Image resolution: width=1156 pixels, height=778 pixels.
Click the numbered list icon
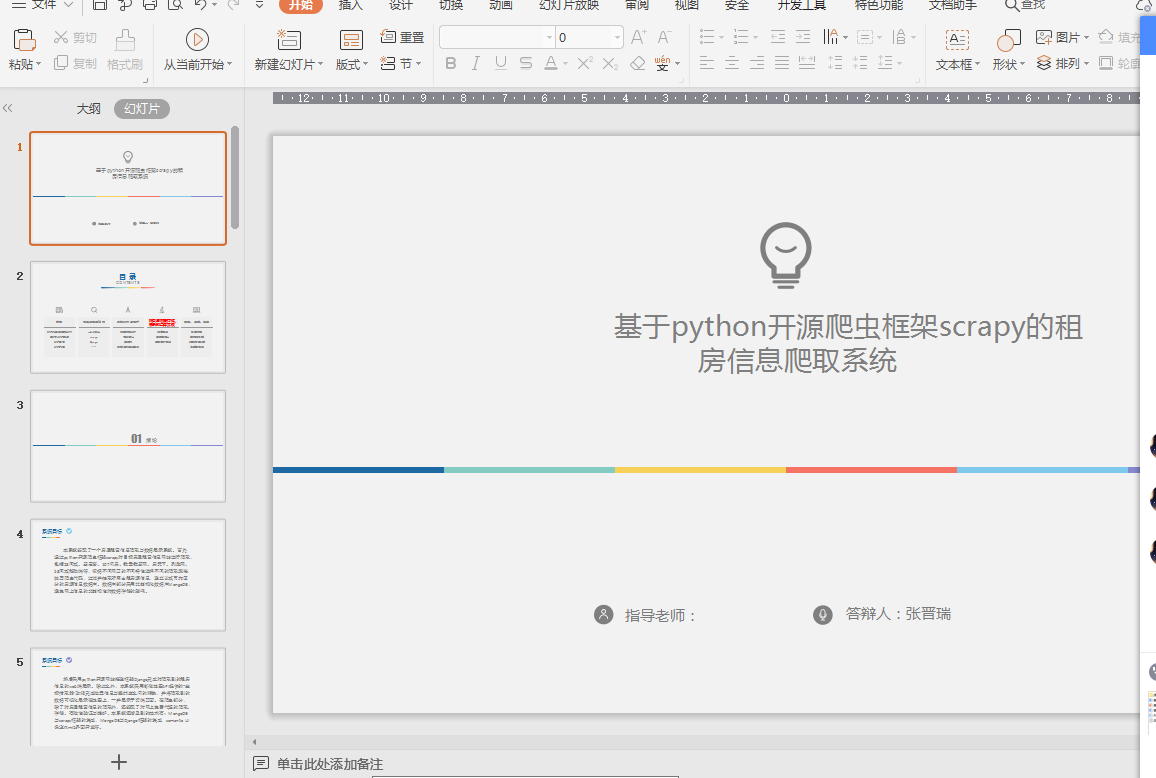point(742,37)
